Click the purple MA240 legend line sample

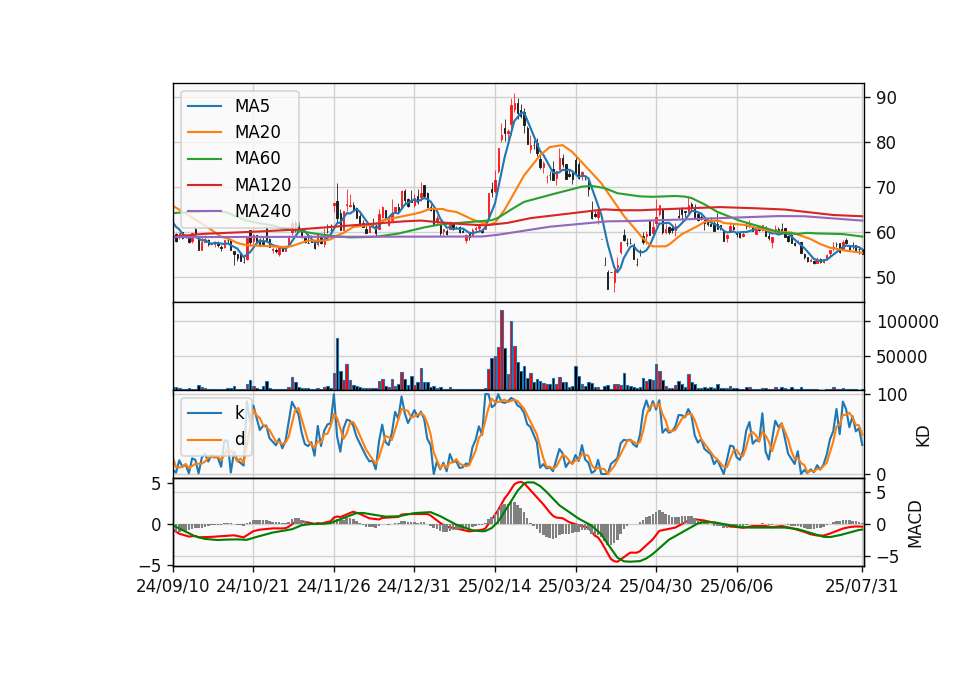click(204, 211)
